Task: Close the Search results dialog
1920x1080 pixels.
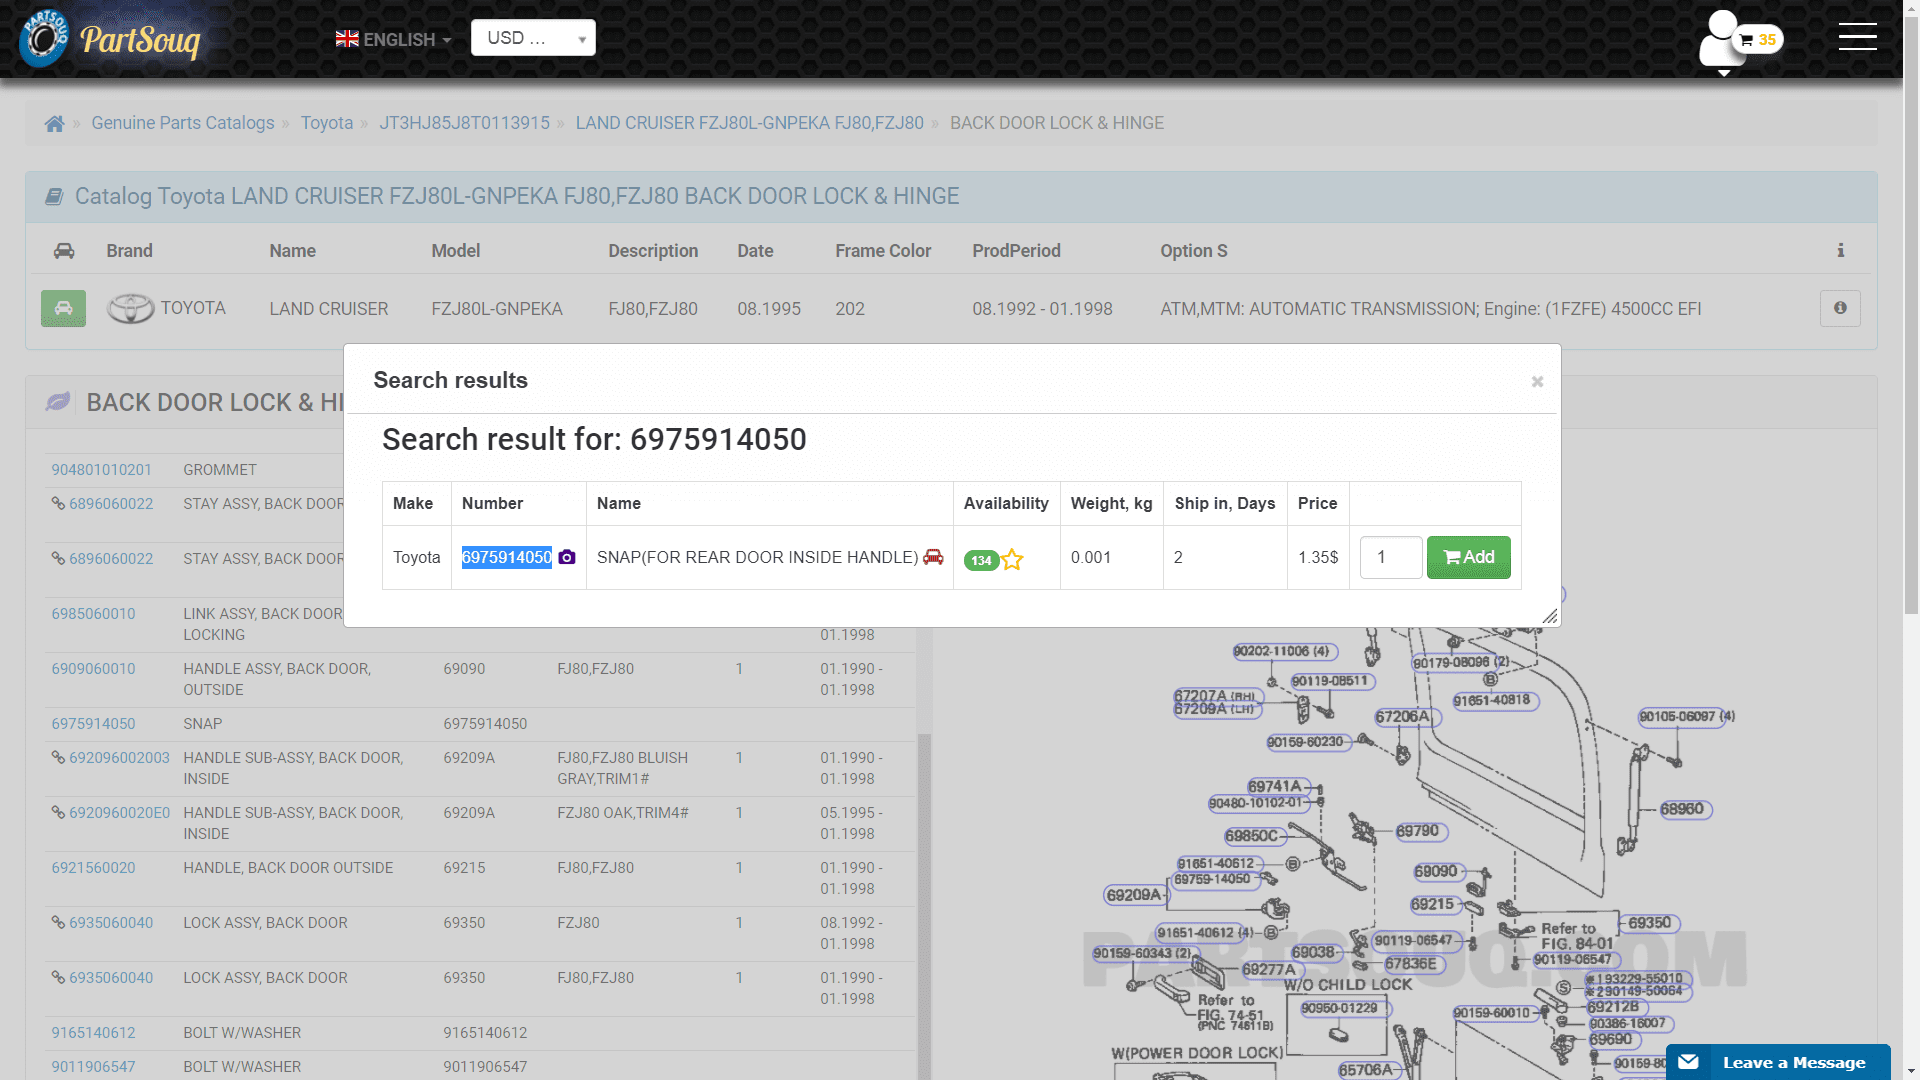Action: point(1537,382)
